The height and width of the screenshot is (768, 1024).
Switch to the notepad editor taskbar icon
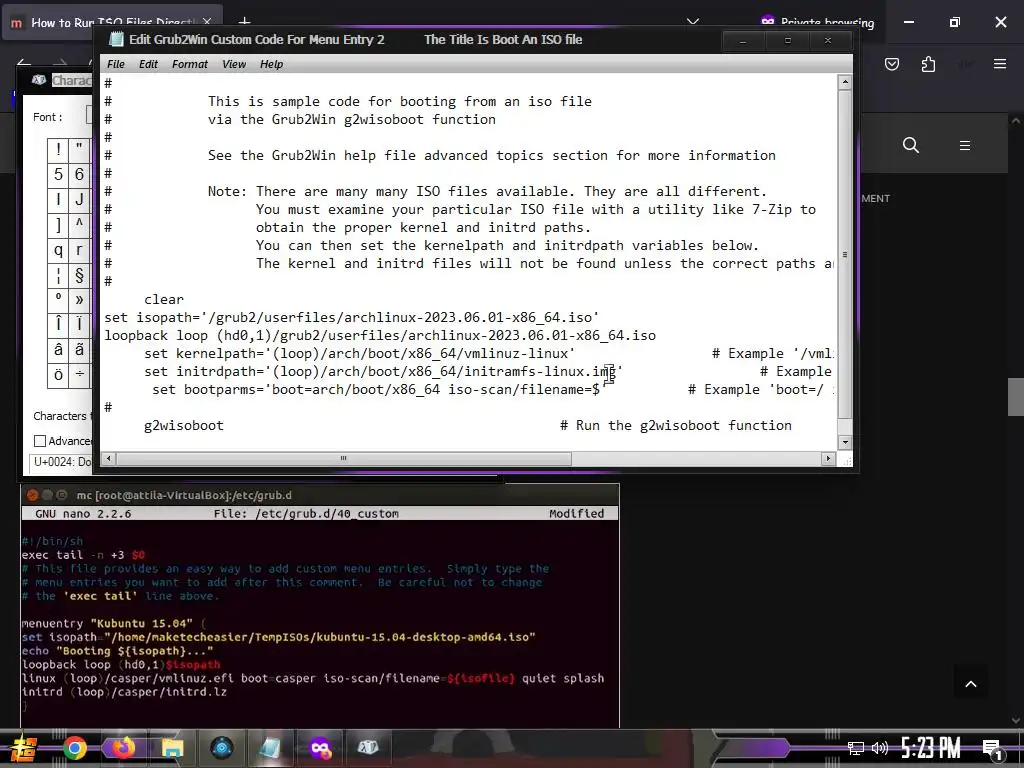click(270, 748)
